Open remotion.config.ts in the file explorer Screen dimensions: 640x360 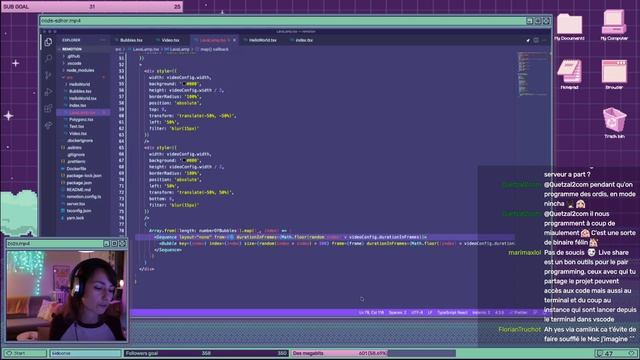click(x=83, y=197)
